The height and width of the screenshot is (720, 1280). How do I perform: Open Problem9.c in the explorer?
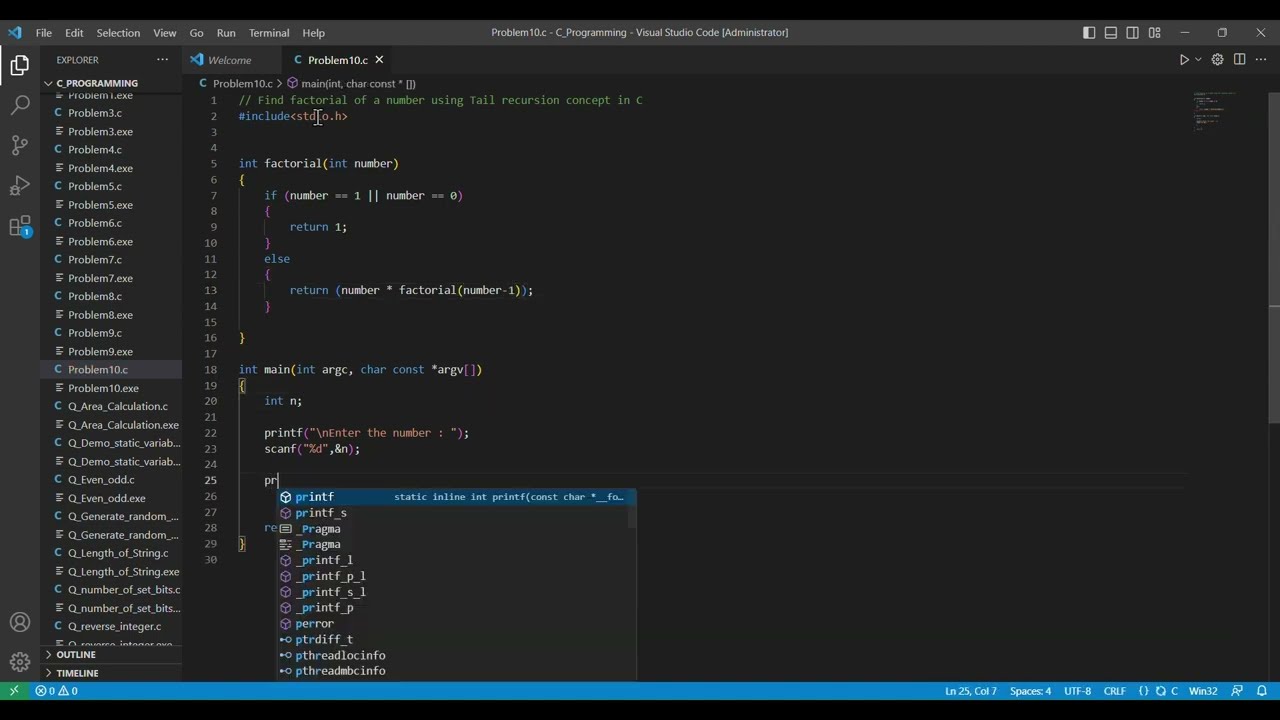[94, 333]
